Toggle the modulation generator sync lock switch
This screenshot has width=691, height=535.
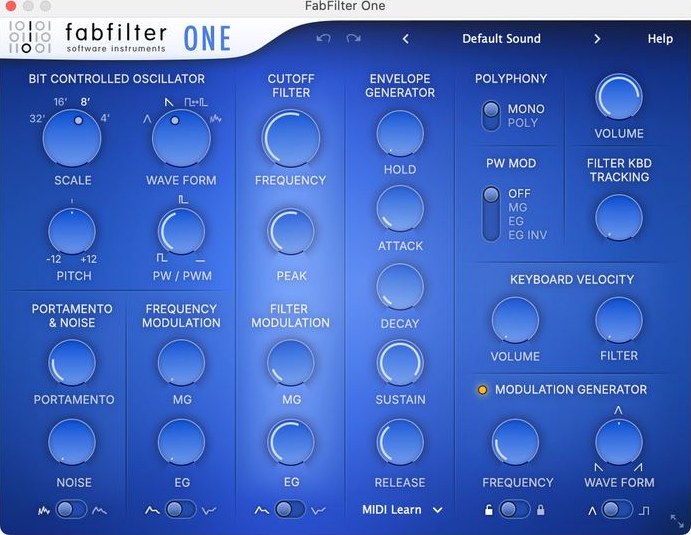514,509
